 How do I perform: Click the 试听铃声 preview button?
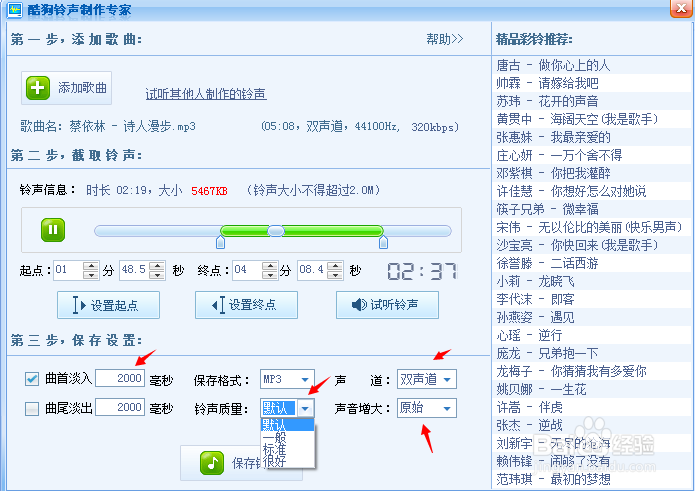pyautogui.click(x=387, y=305)
